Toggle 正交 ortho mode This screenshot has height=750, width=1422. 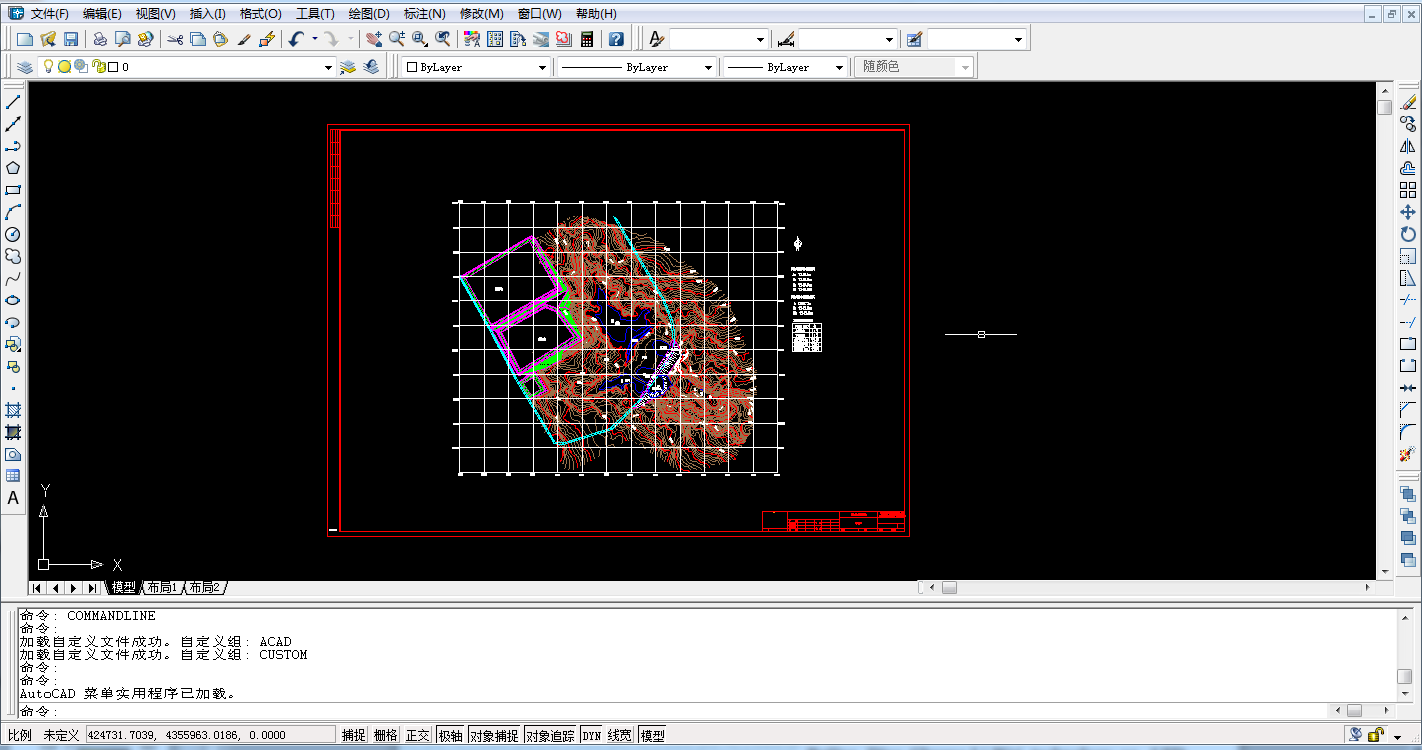pyautogui.click(x=418, y=735)
